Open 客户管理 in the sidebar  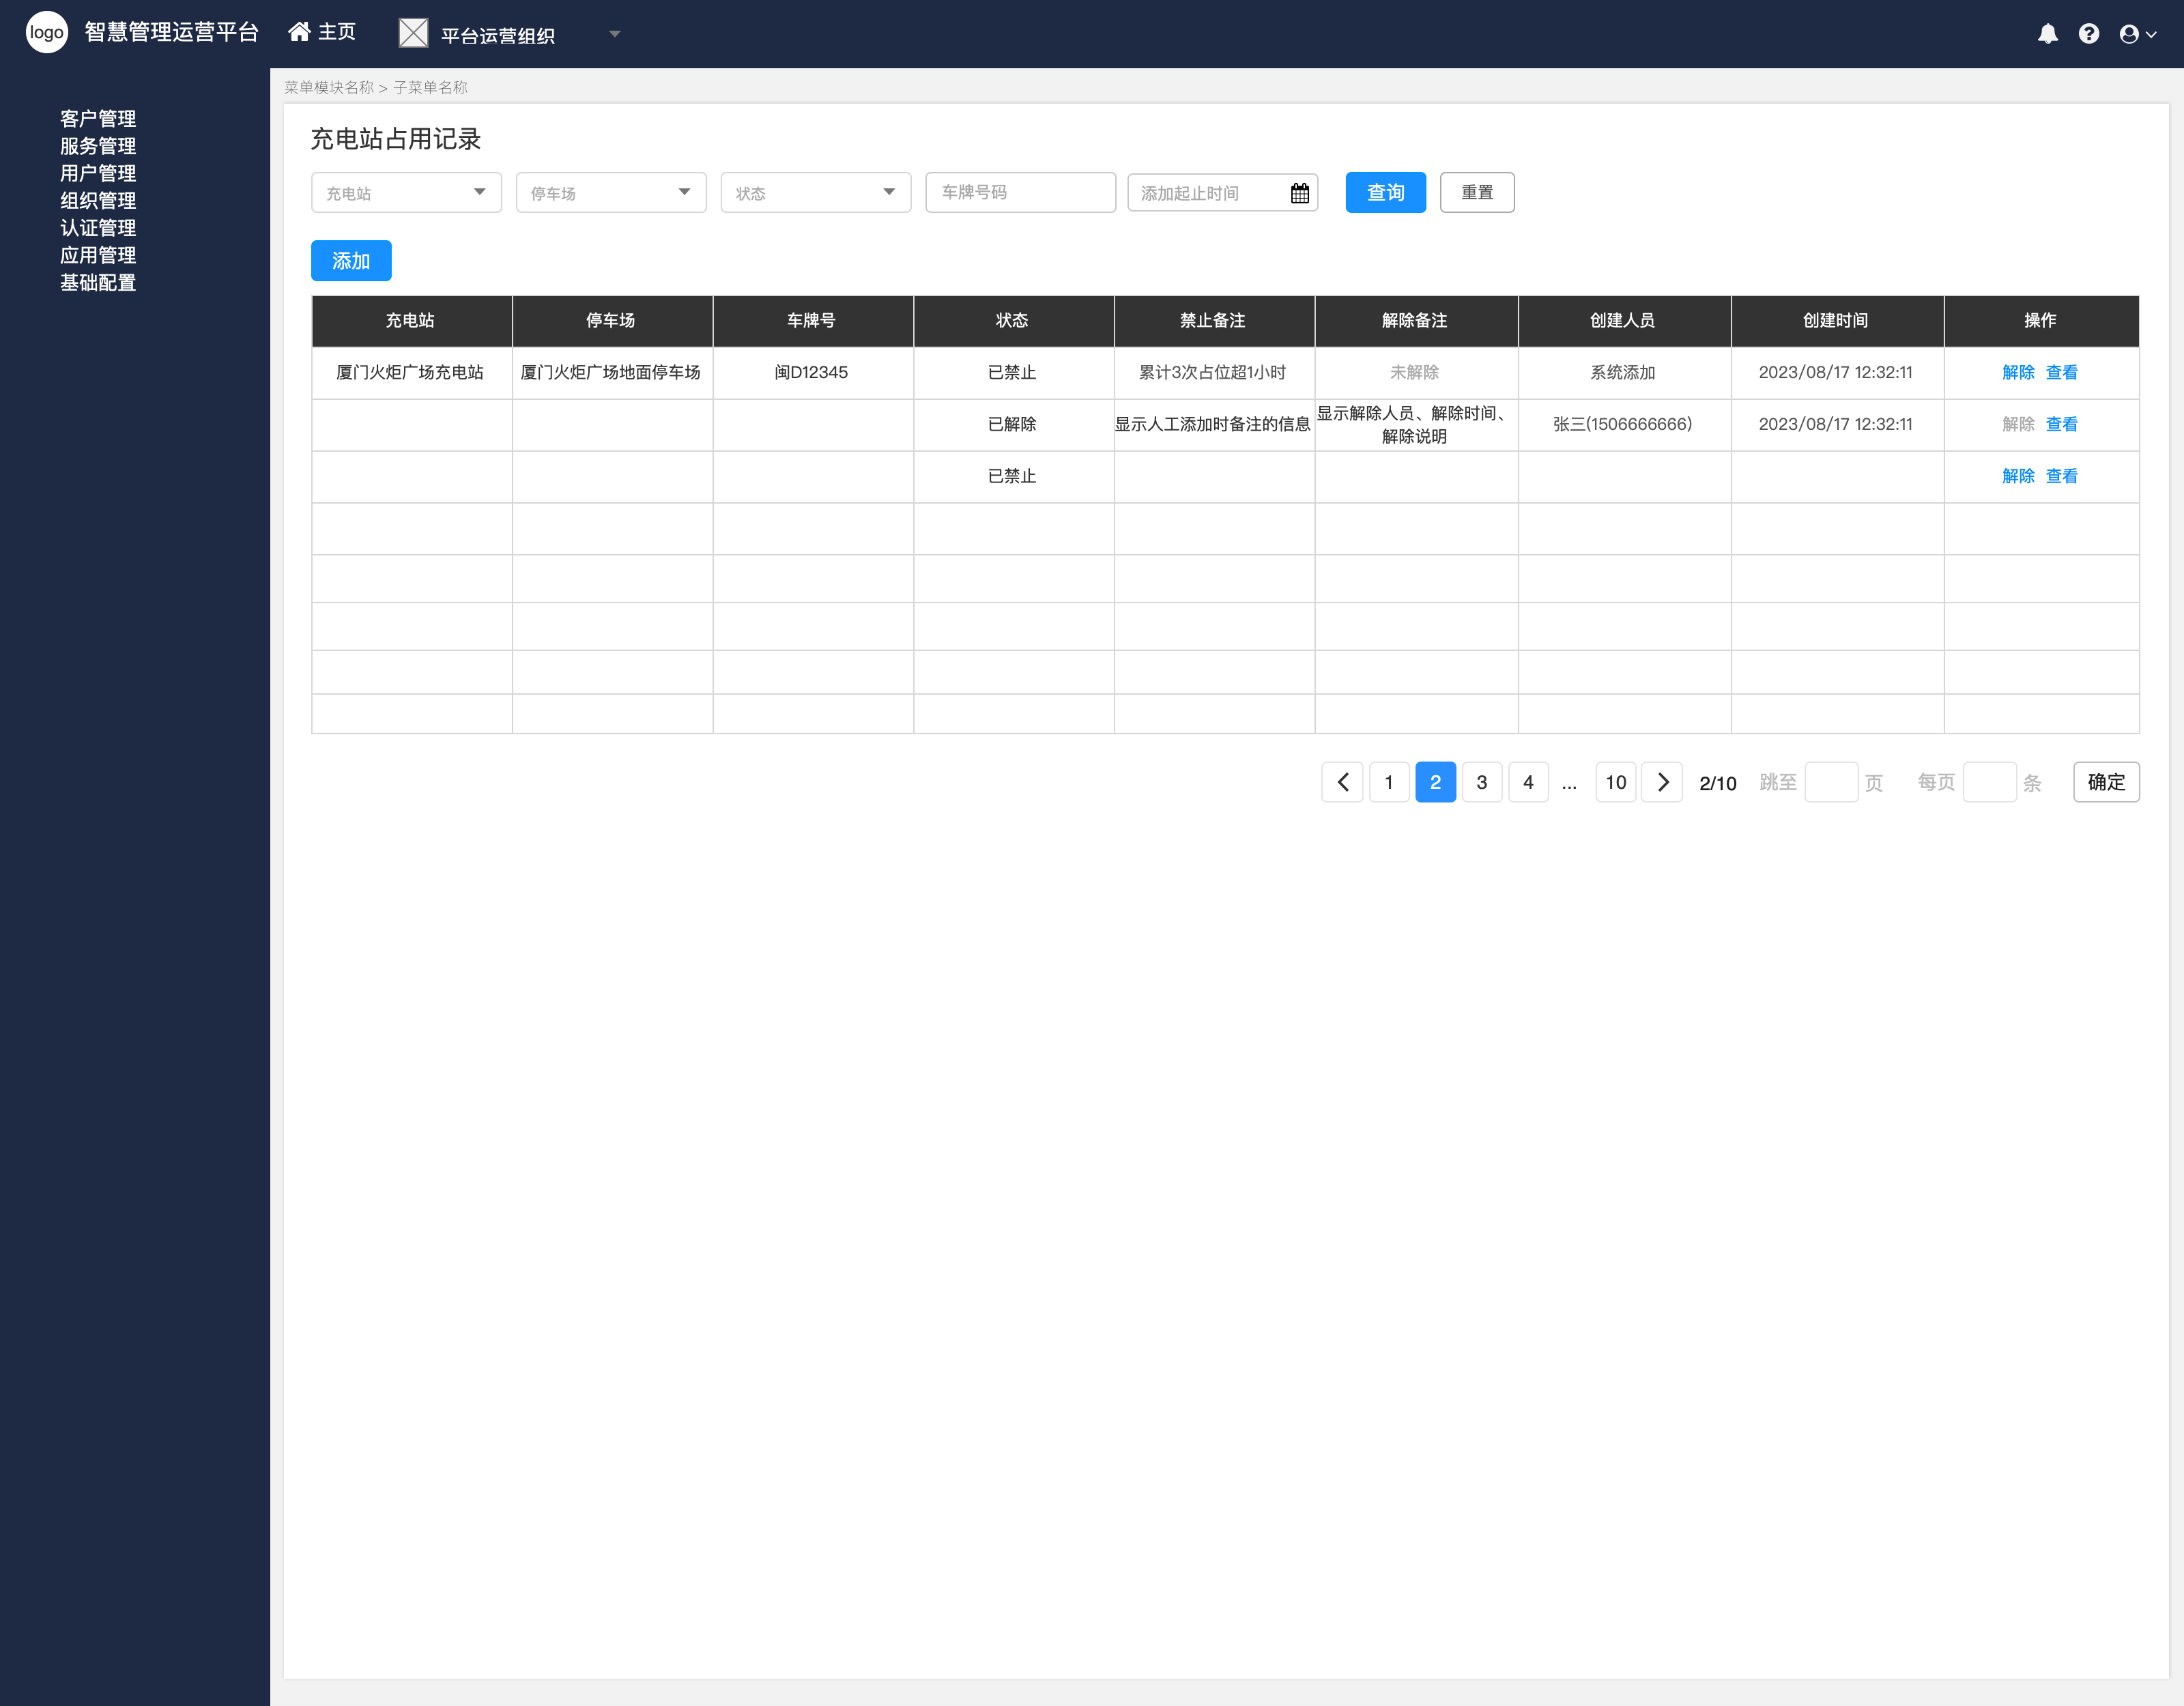pyautogui.click(x=98, y=119)
